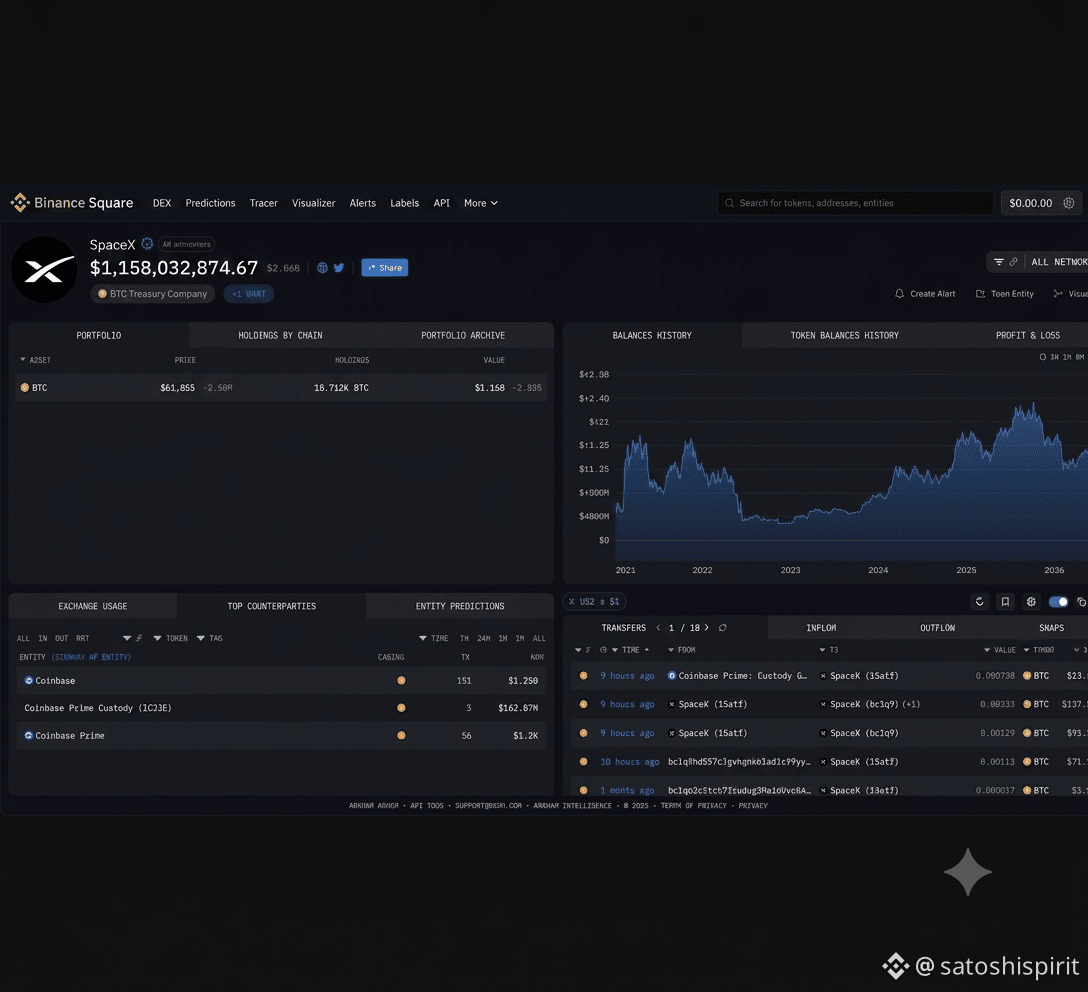Click the Token Entity button
Image resolution: width=1088 pixels, height=992 pixels.
point(1005,293)
